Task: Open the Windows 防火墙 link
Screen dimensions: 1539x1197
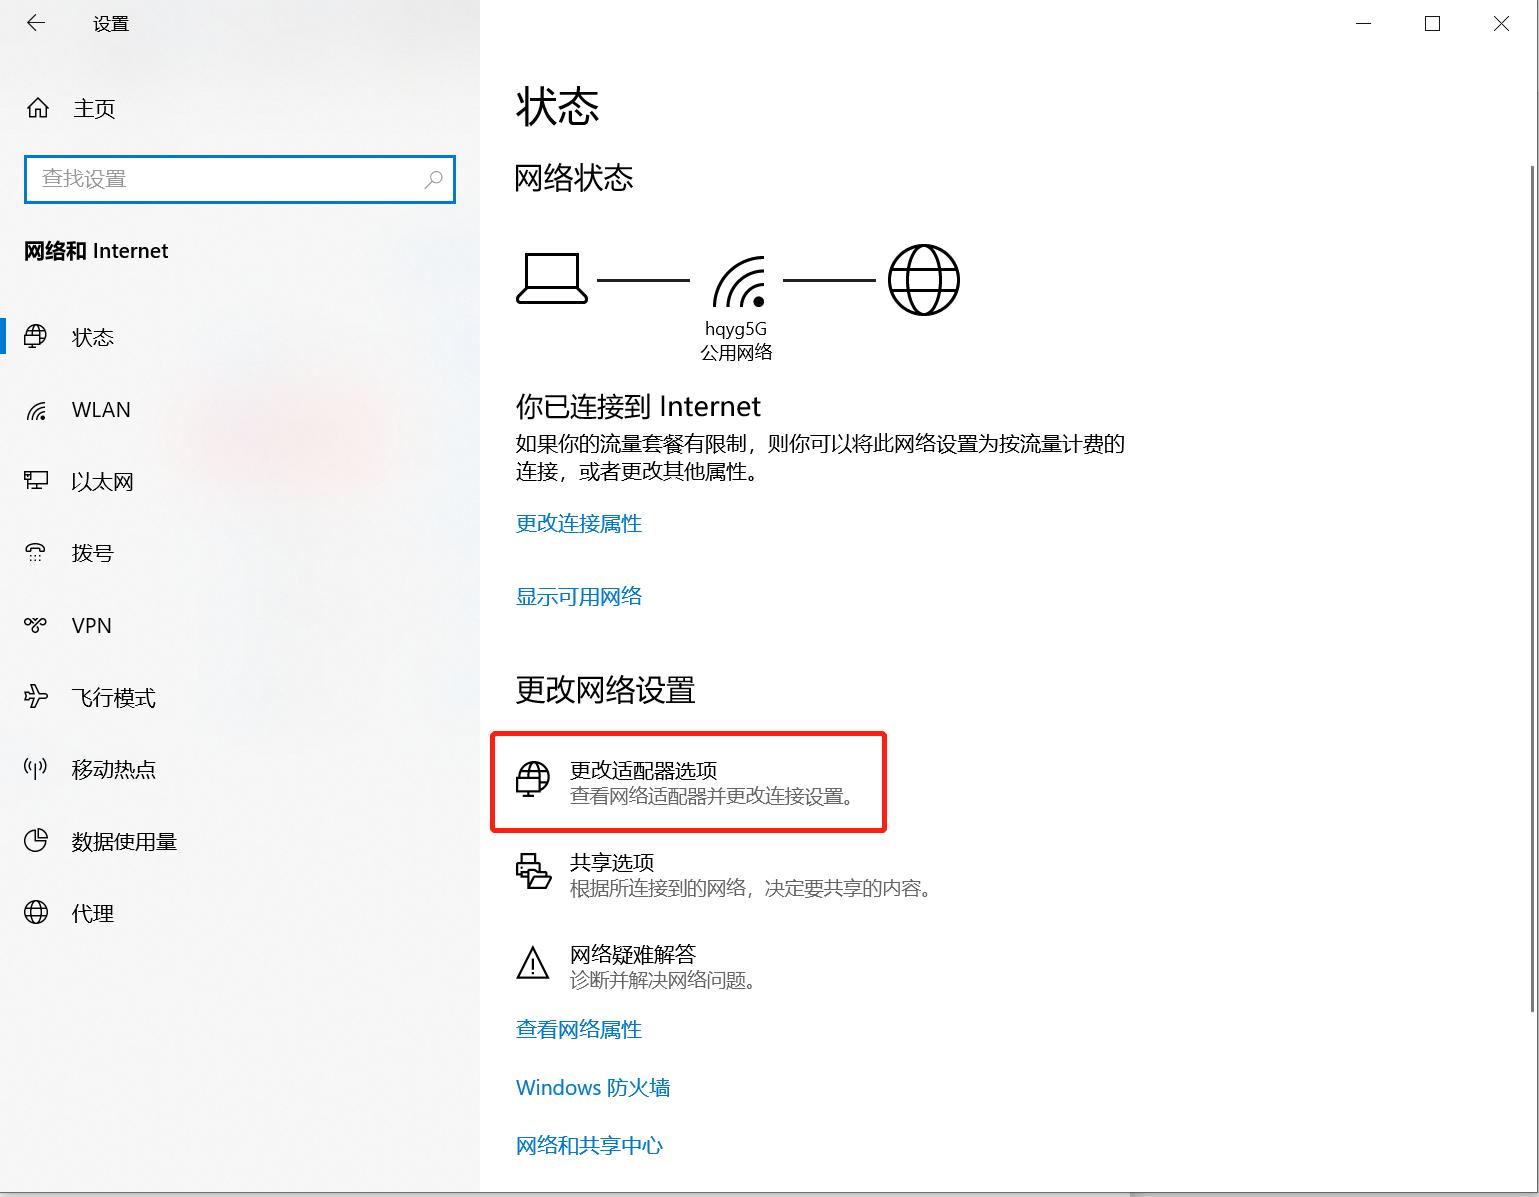Action: pos(592,1087)
